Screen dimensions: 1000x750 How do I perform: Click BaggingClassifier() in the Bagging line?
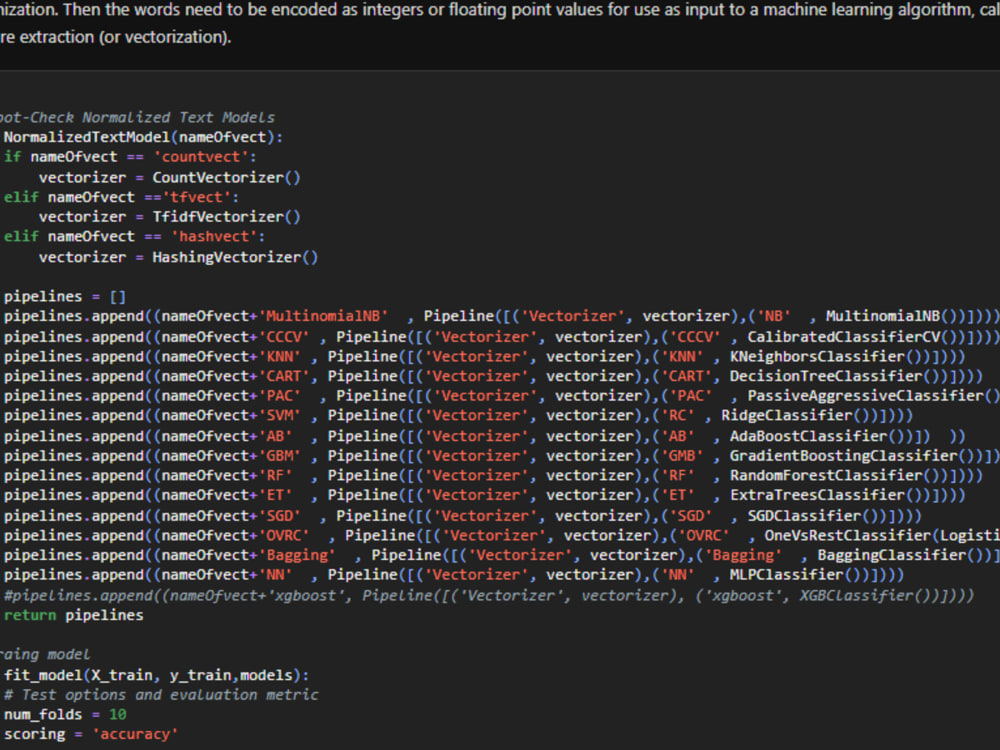[901, 555]
